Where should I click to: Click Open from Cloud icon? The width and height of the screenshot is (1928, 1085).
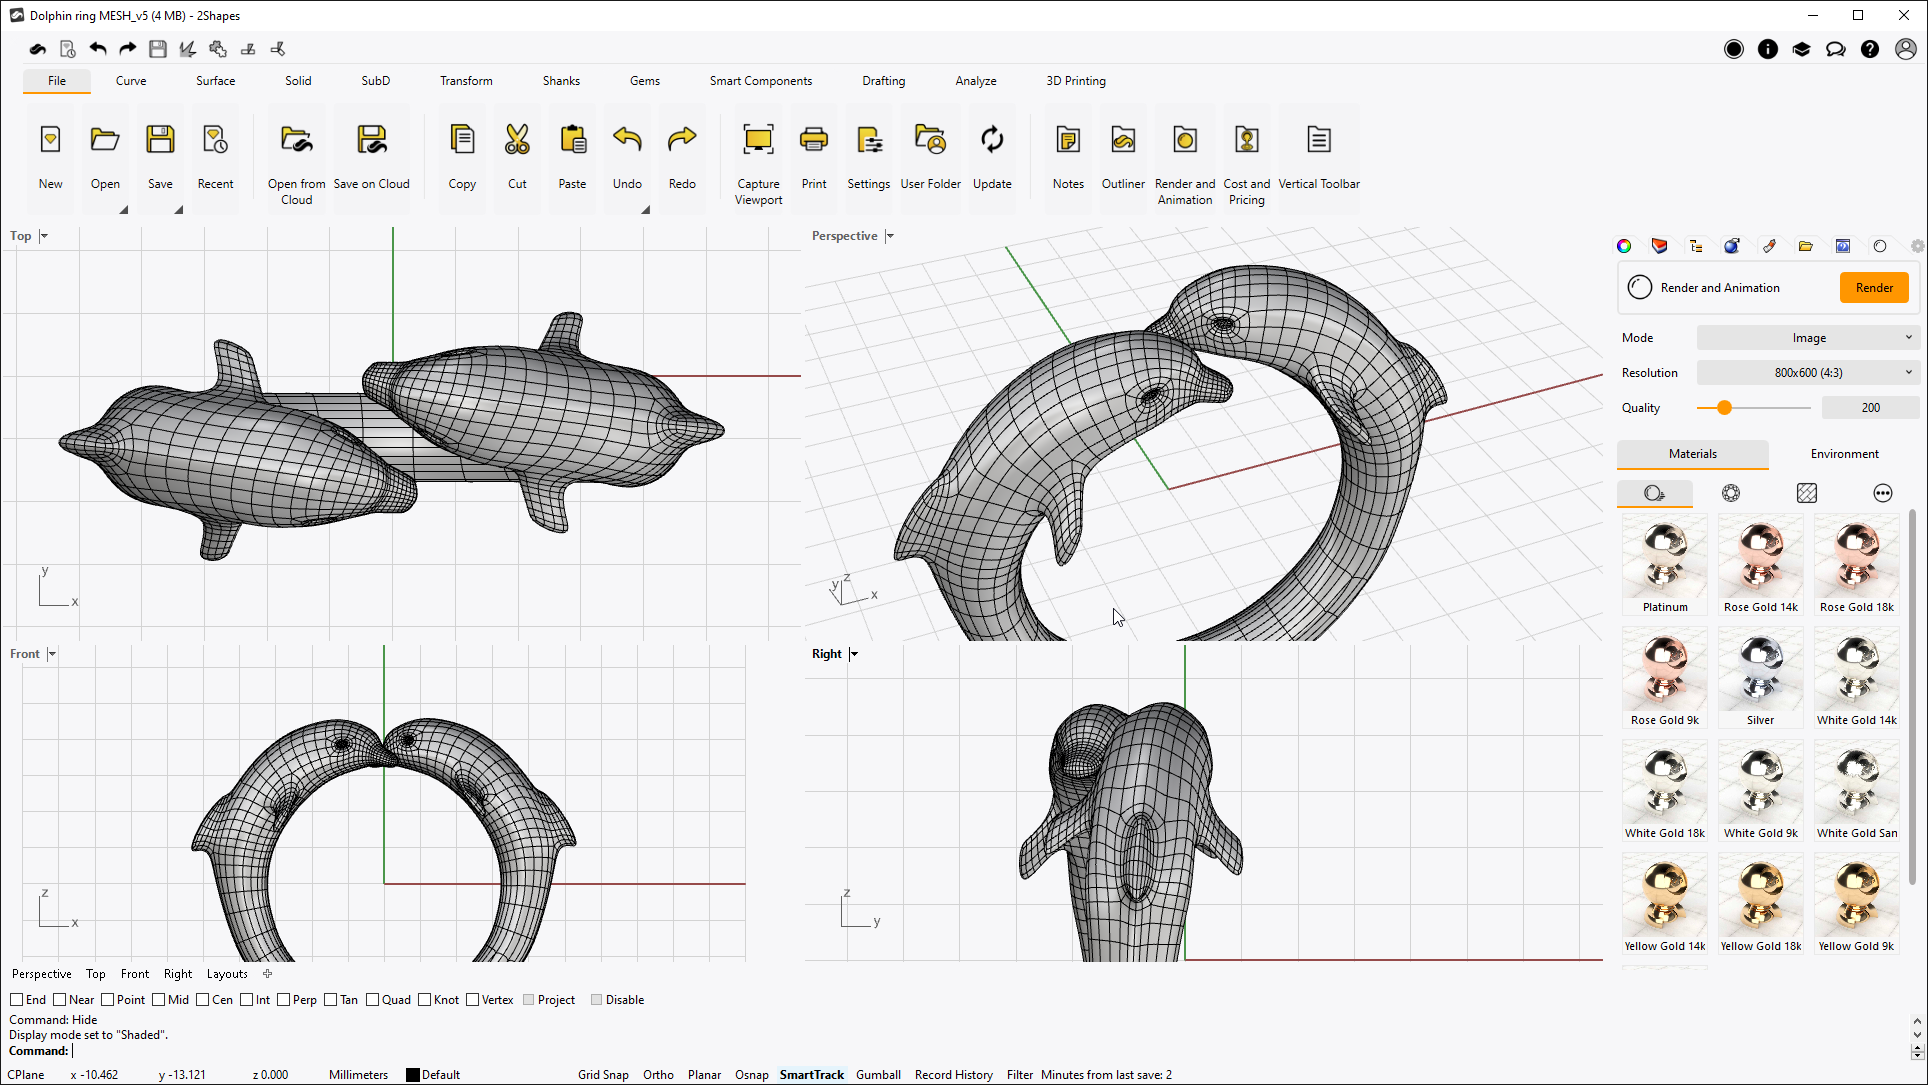pyautogui.click(x=296, y=140)
